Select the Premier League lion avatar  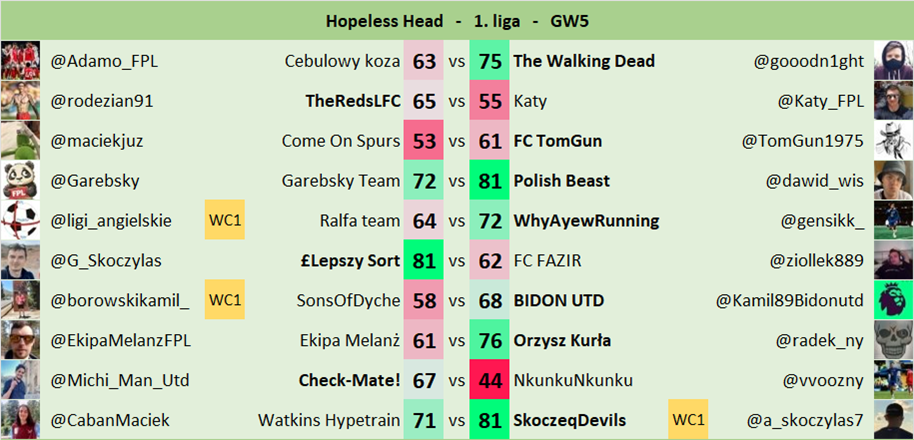click(893, 300)
